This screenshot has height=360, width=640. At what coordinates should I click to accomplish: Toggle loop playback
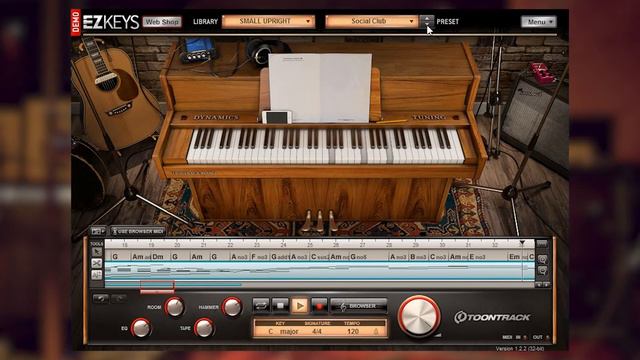point(261,306)
